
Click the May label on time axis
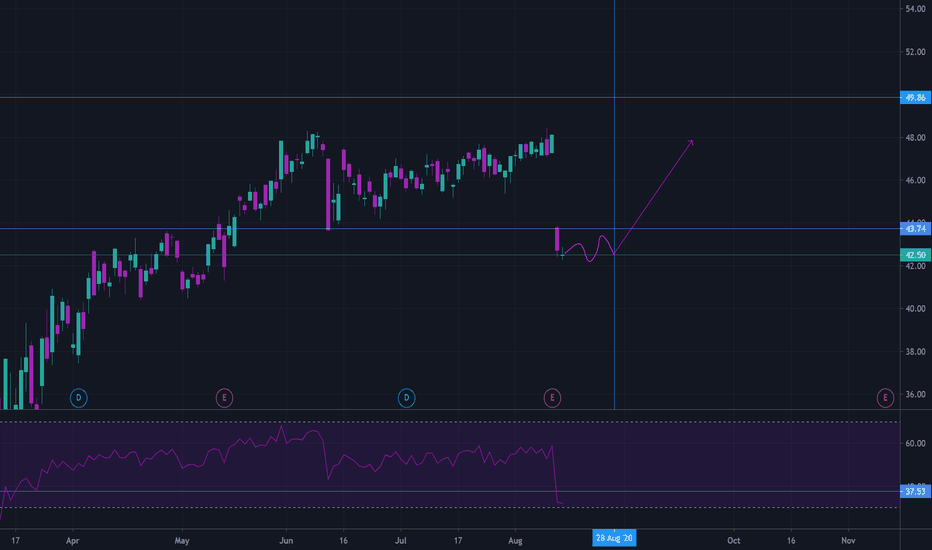(x=182, y=540)
